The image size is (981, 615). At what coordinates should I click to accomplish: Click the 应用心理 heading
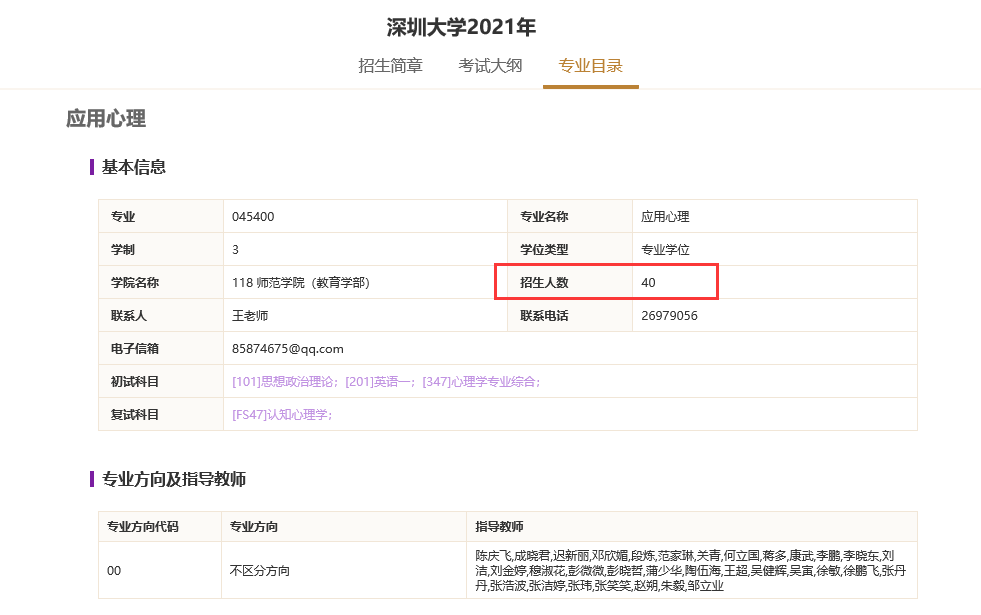pyautogui.click(x=106, y=118)
